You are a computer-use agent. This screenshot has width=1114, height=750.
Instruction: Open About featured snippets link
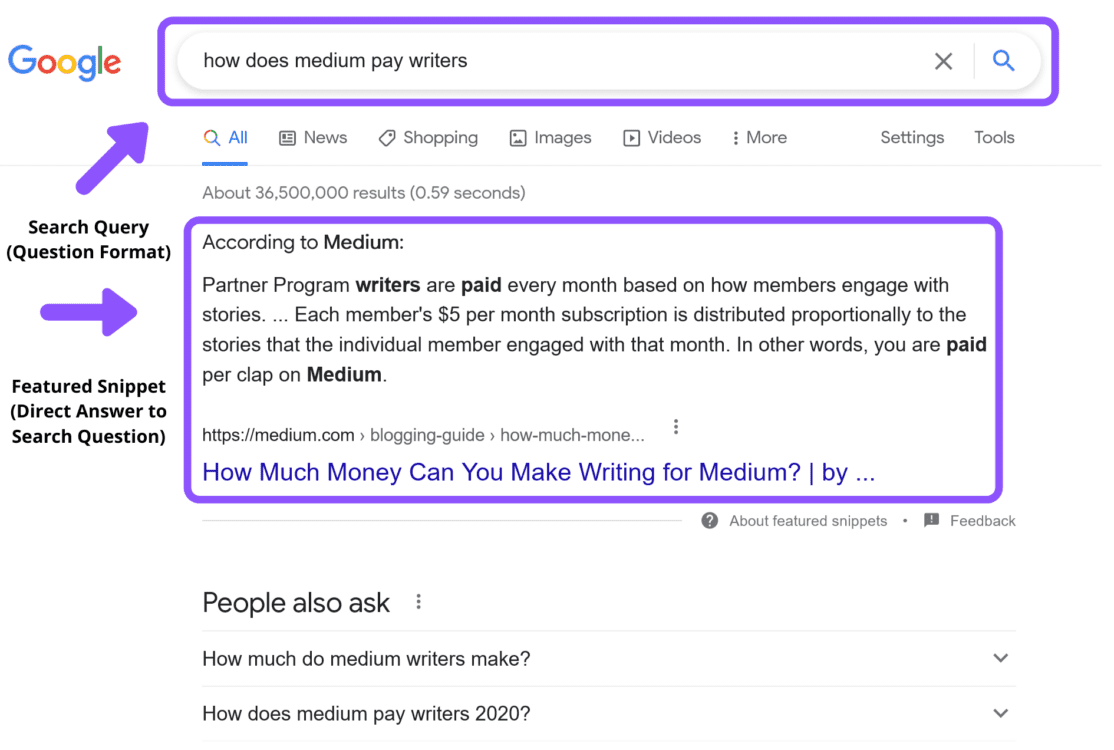tap(808, 521)
